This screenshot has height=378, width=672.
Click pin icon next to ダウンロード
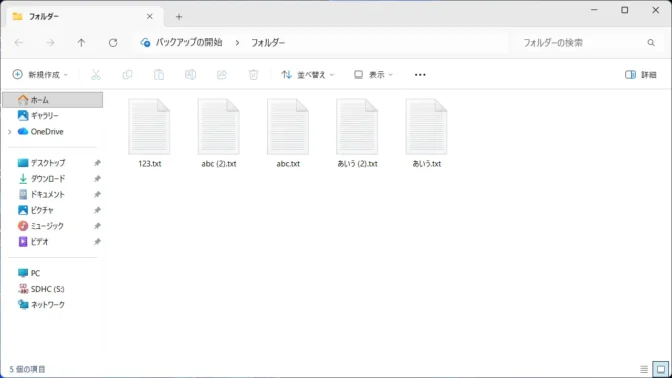[x=97, y=179]
